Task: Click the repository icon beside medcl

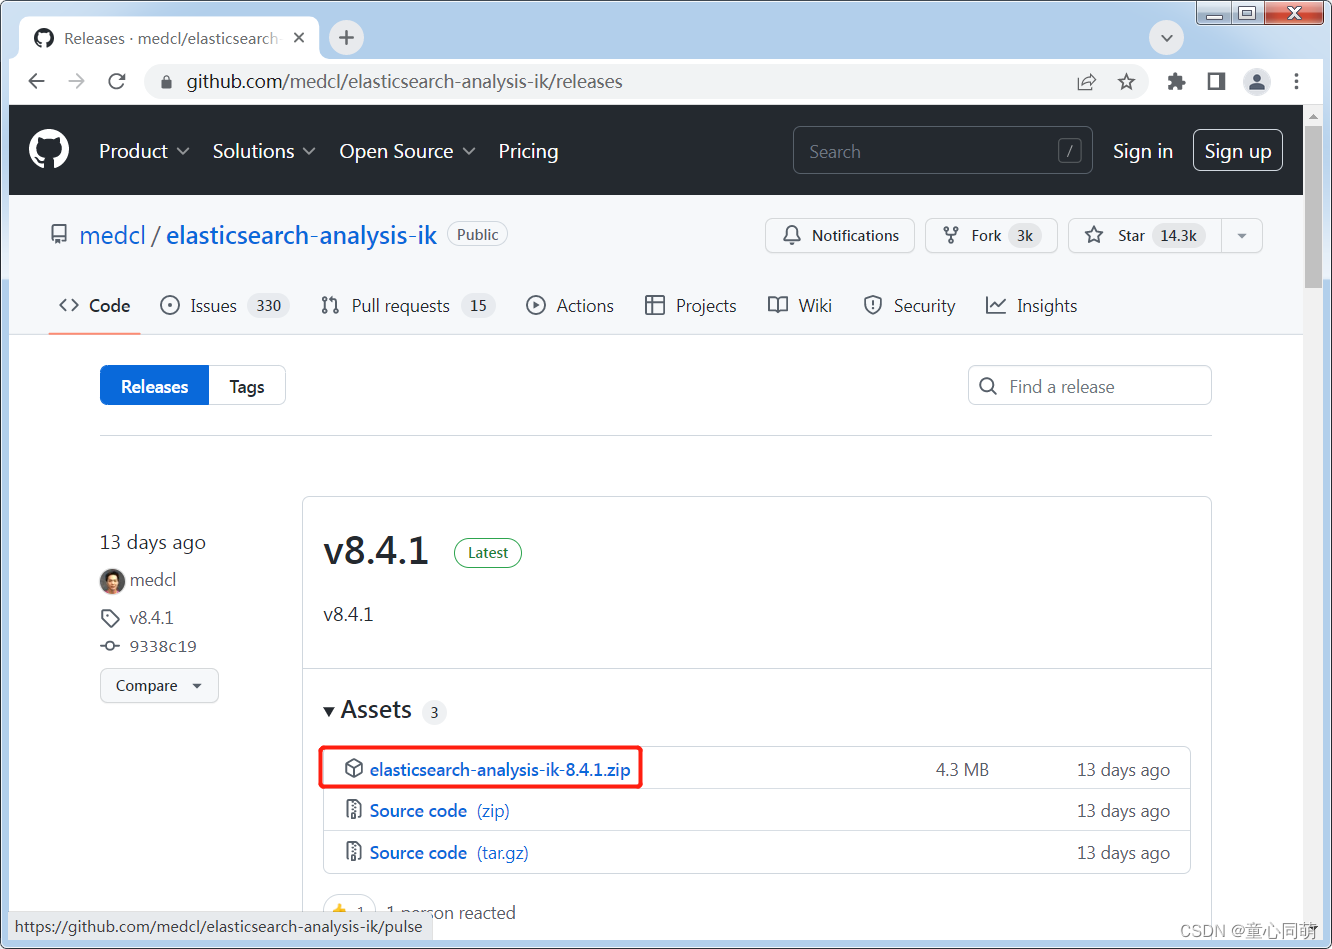Action: tap(59, 235)
